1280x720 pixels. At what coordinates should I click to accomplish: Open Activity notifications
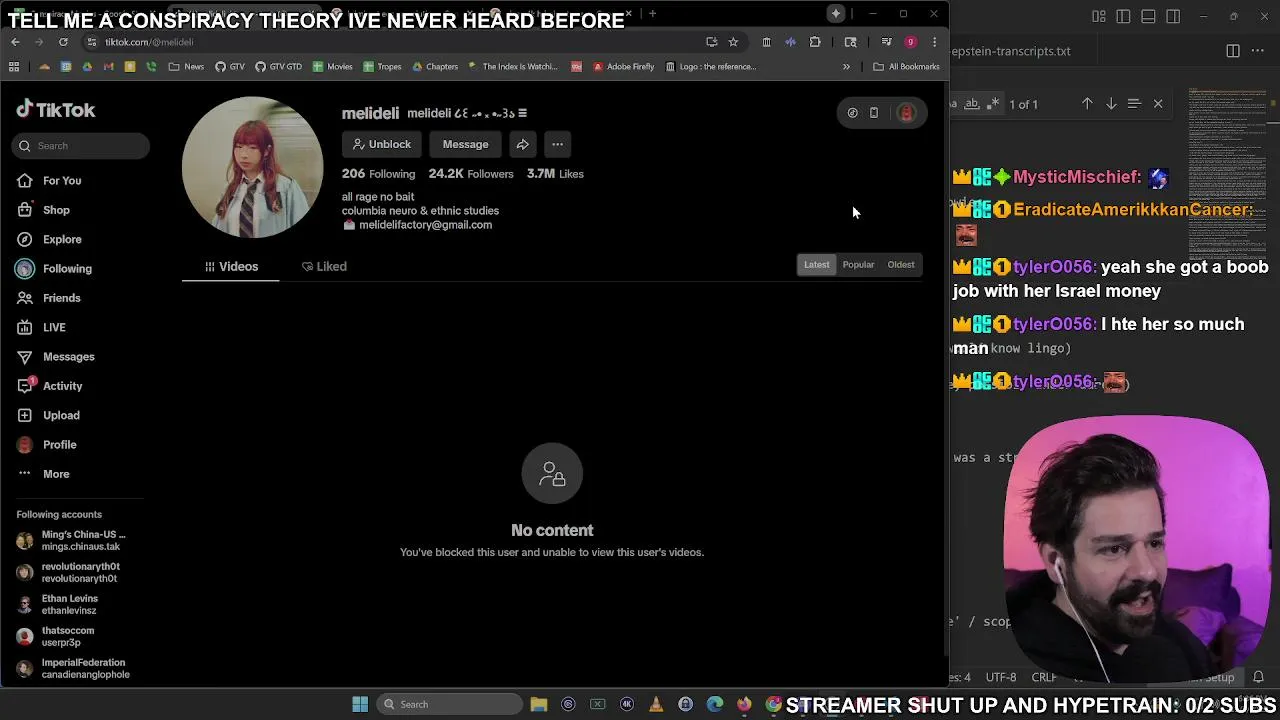[51, 386]
